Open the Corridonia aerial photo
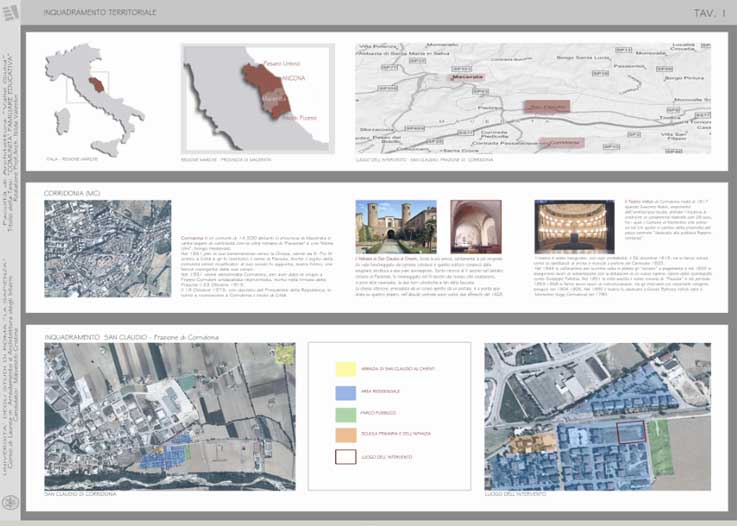737x526 pixels. 108,249
